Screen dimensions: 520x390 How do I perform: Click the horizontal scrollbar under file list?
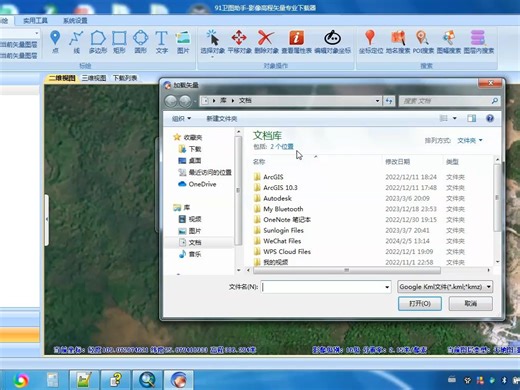pyautogui.click(x=347, y=270)
